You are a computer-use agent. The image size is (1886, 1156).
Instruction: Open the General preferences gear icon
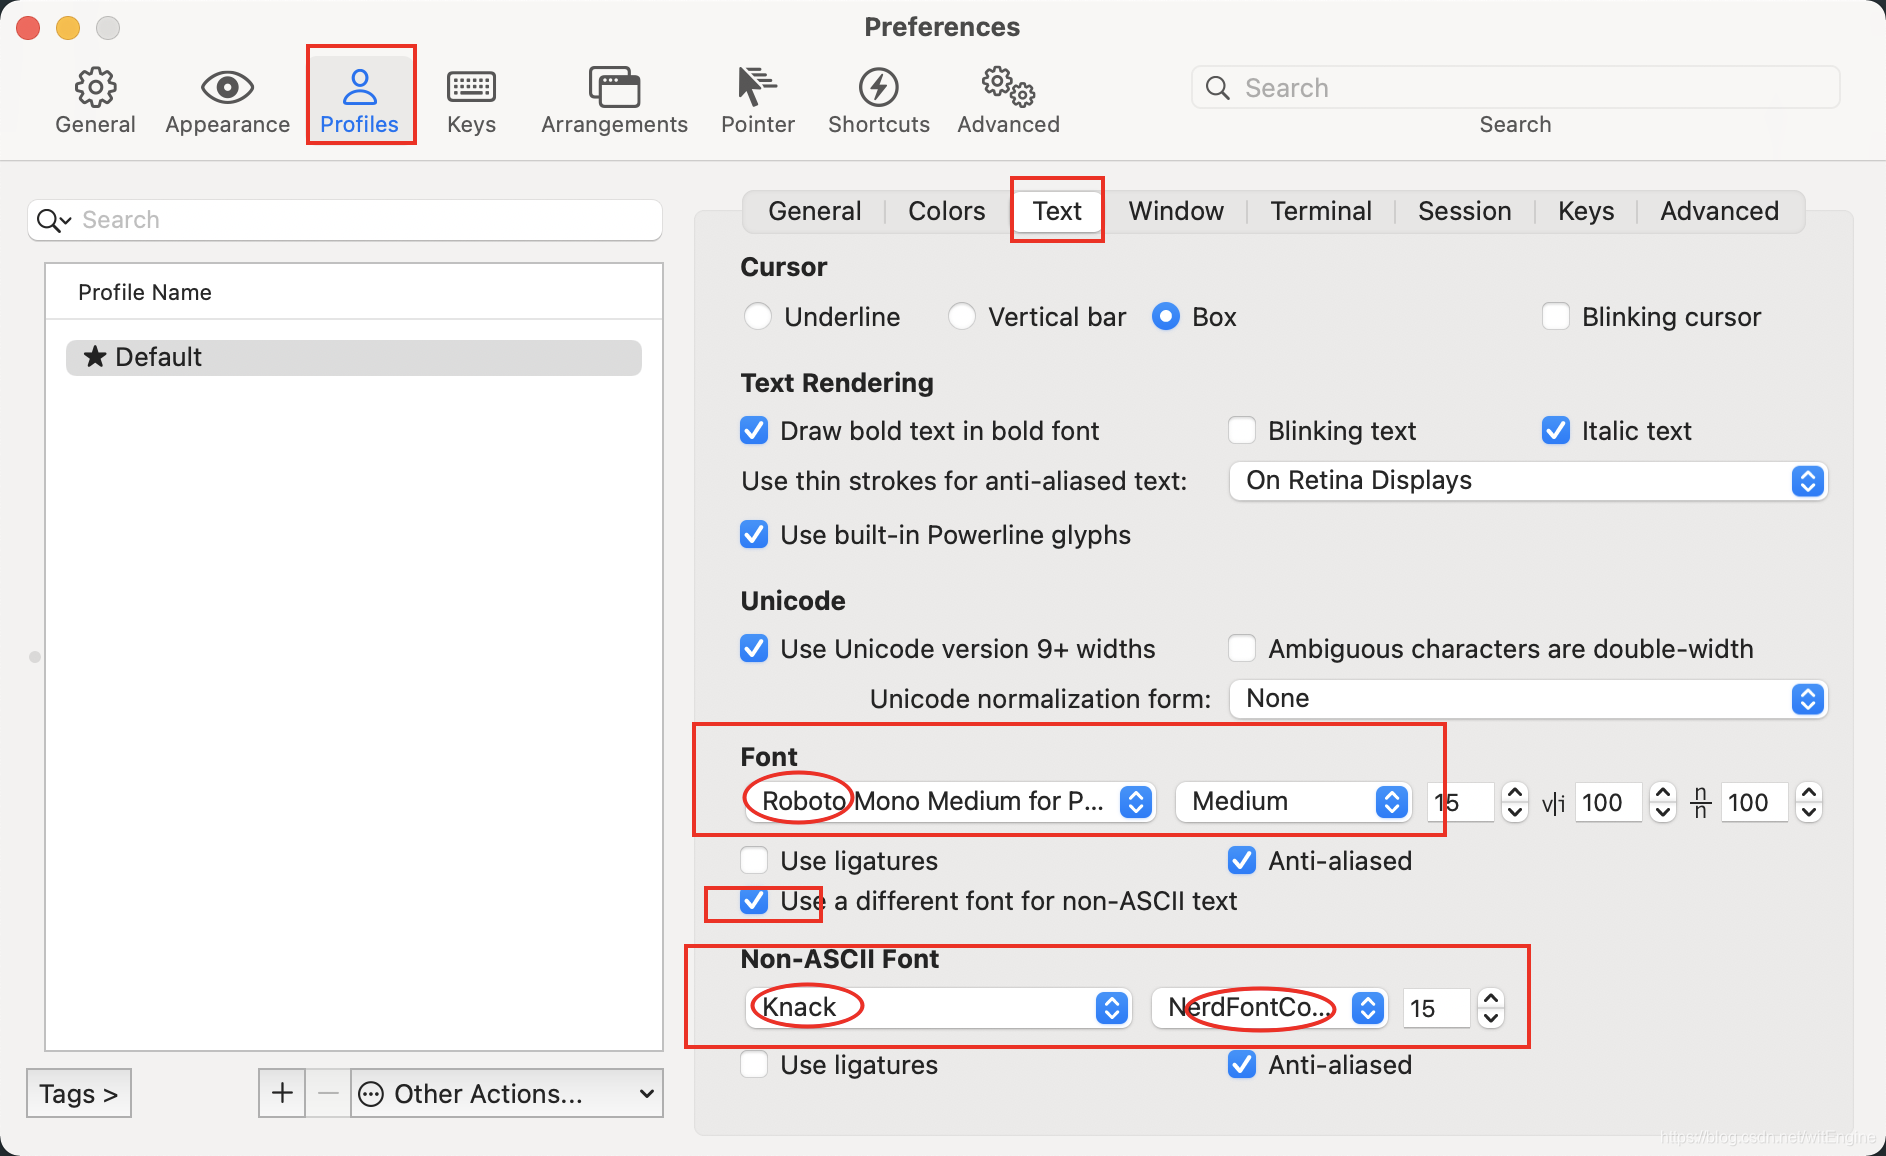click(x=95, y=87)
